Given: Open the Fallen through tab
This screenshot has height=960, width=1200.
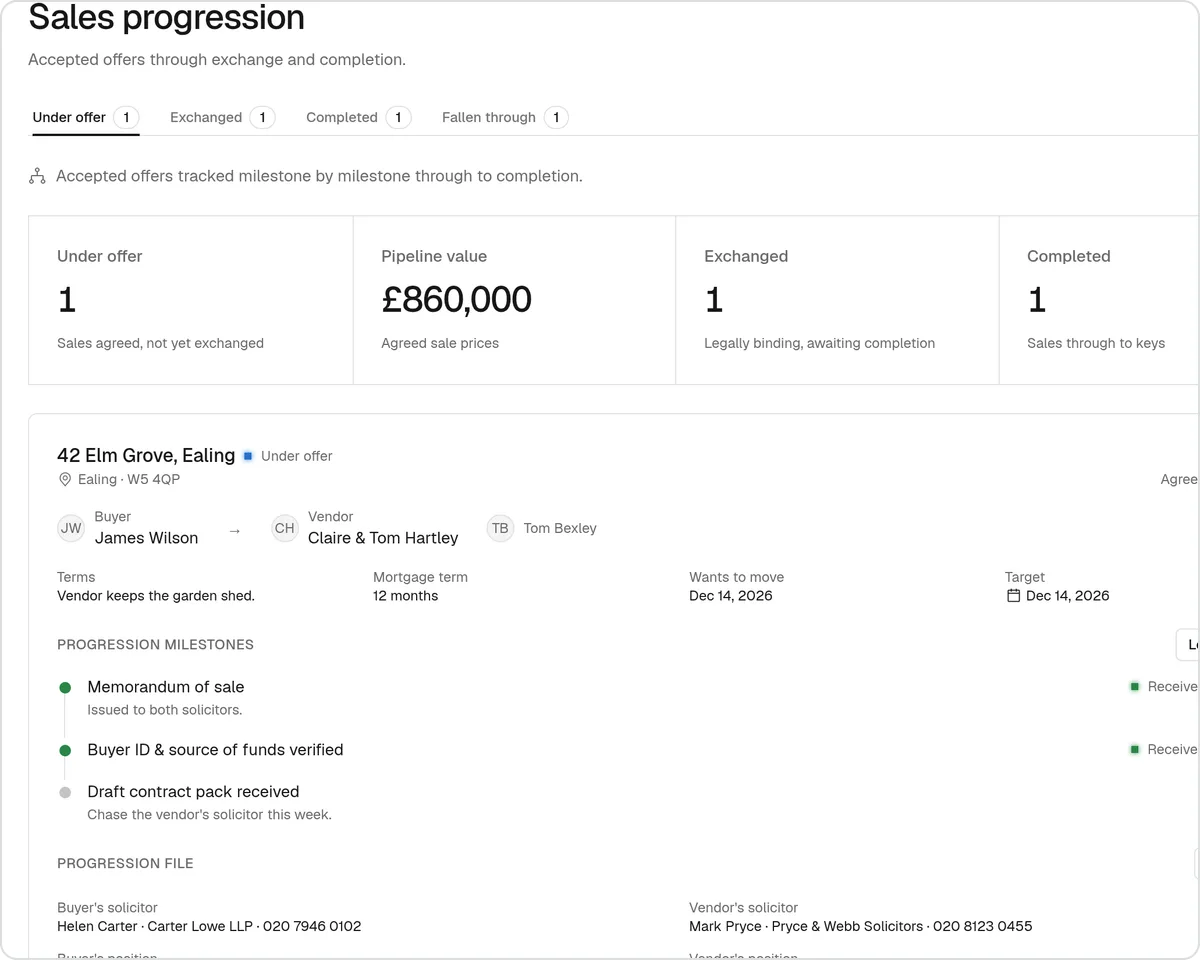Looking at the screenshot, I should click(505, 117).
